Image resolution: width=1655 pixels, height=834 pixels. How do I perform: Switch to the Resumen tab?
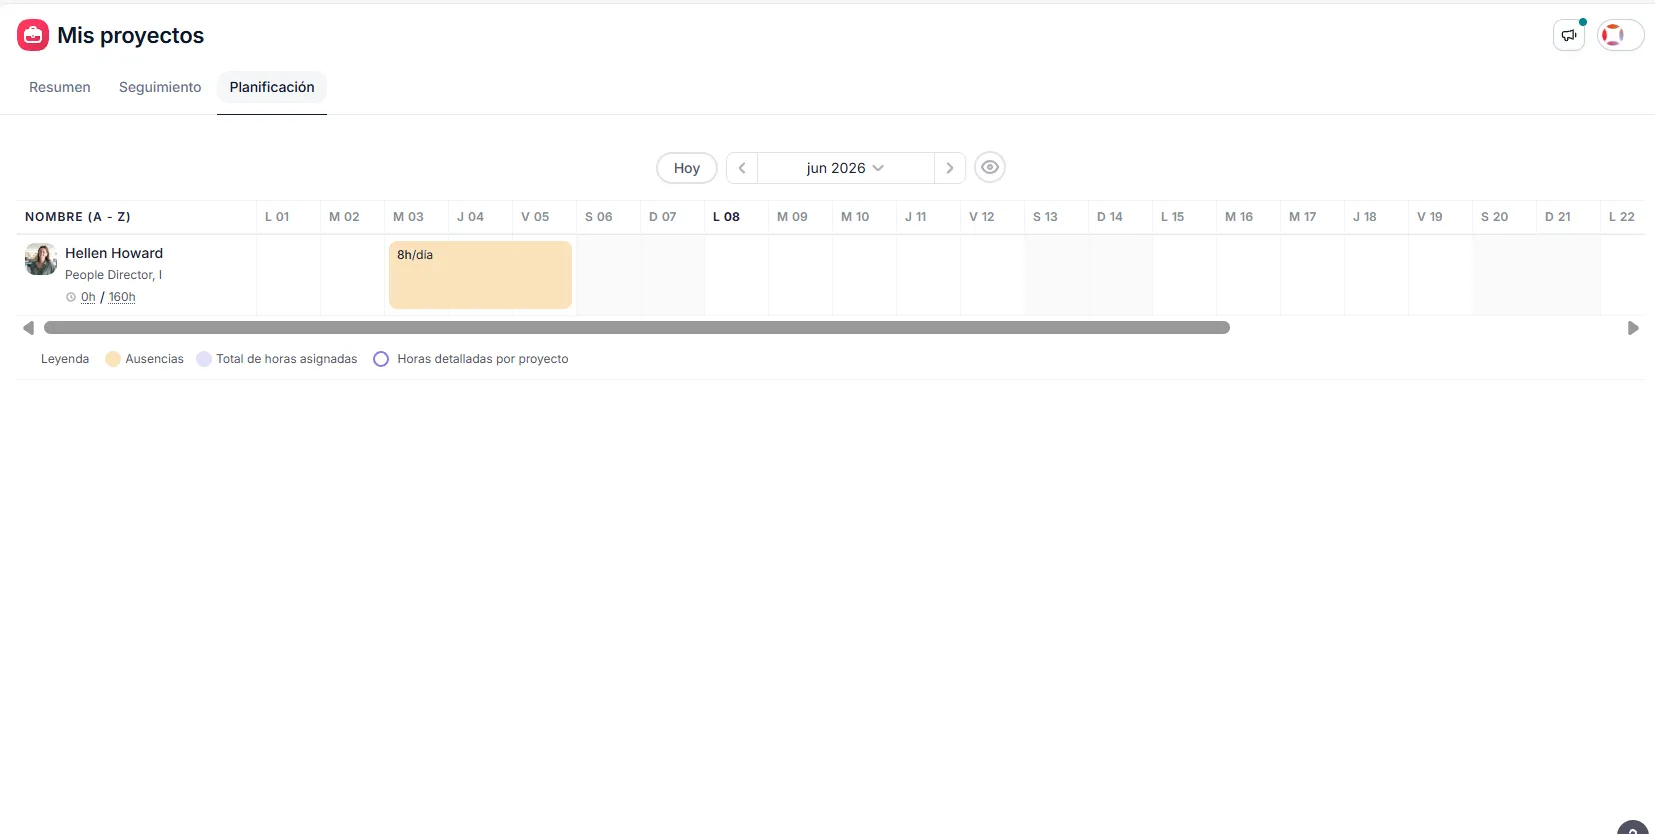pyautogui.click(x=60, y=87)
